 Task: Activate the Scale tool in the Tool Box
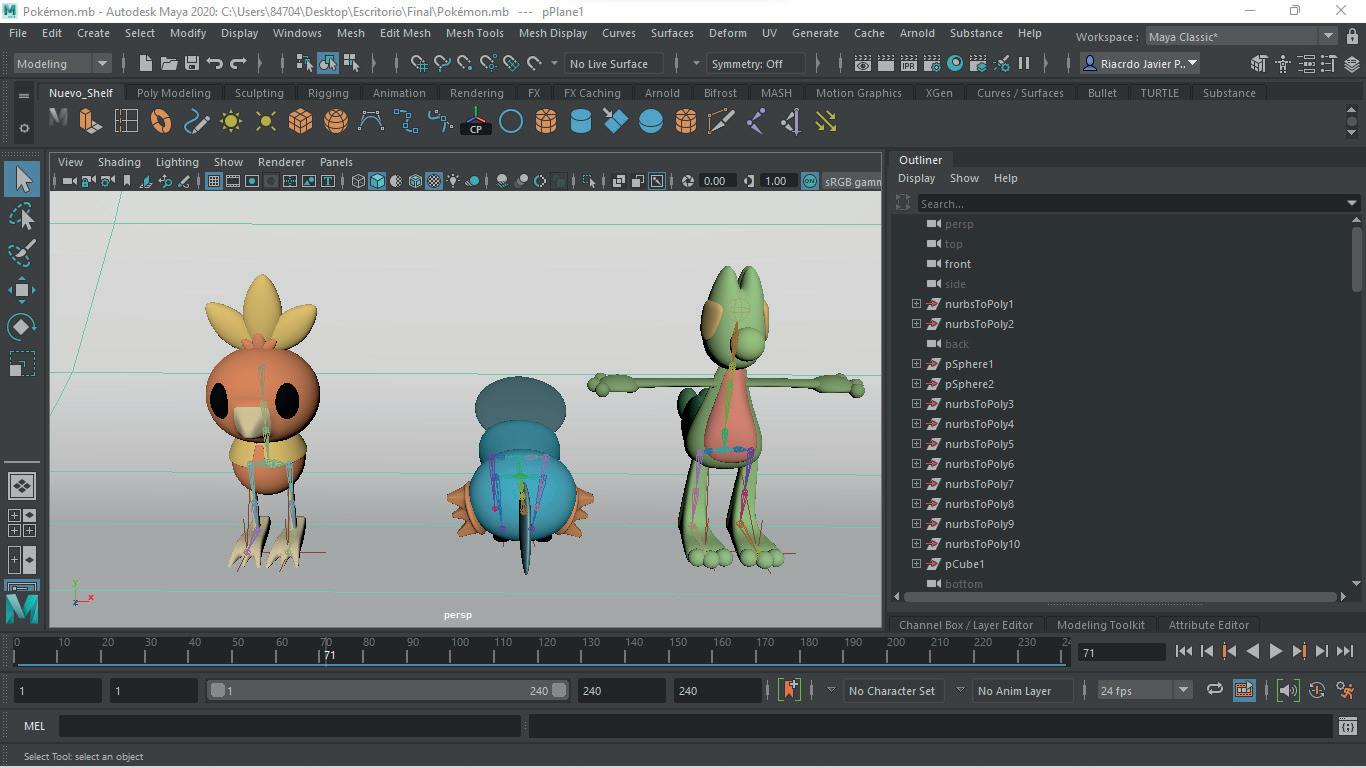(x=22, y=364)
